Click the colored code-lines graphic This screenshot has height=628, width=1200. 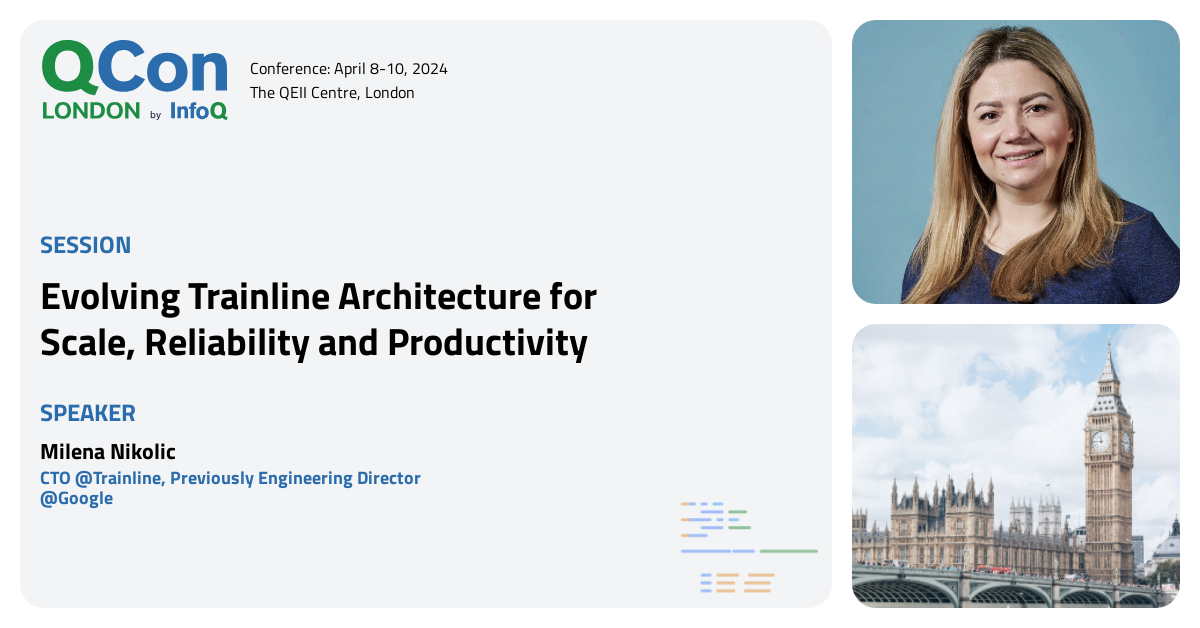coord(749,548)
